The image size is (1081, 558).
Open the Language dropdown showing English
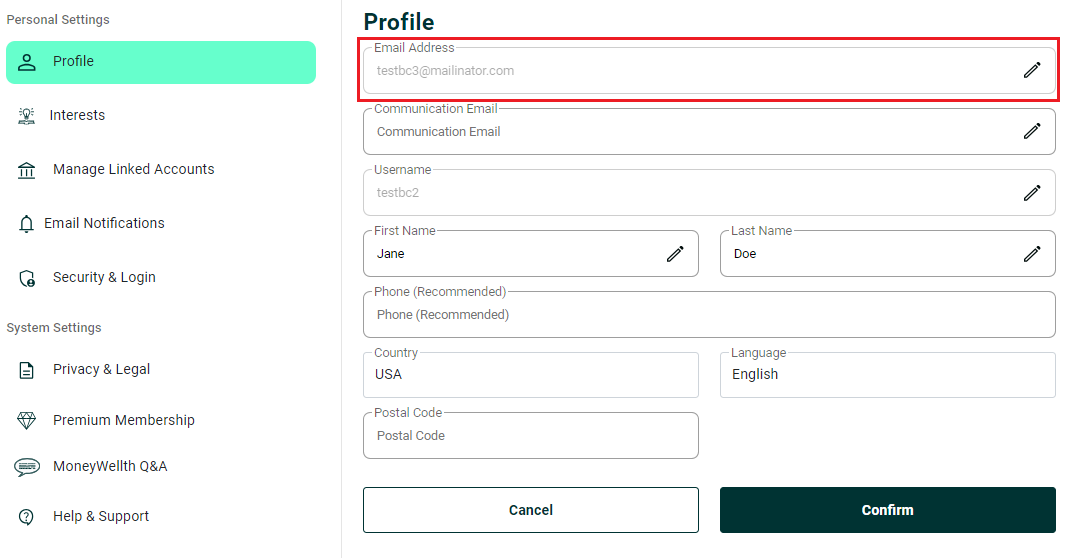pos(887,375)
